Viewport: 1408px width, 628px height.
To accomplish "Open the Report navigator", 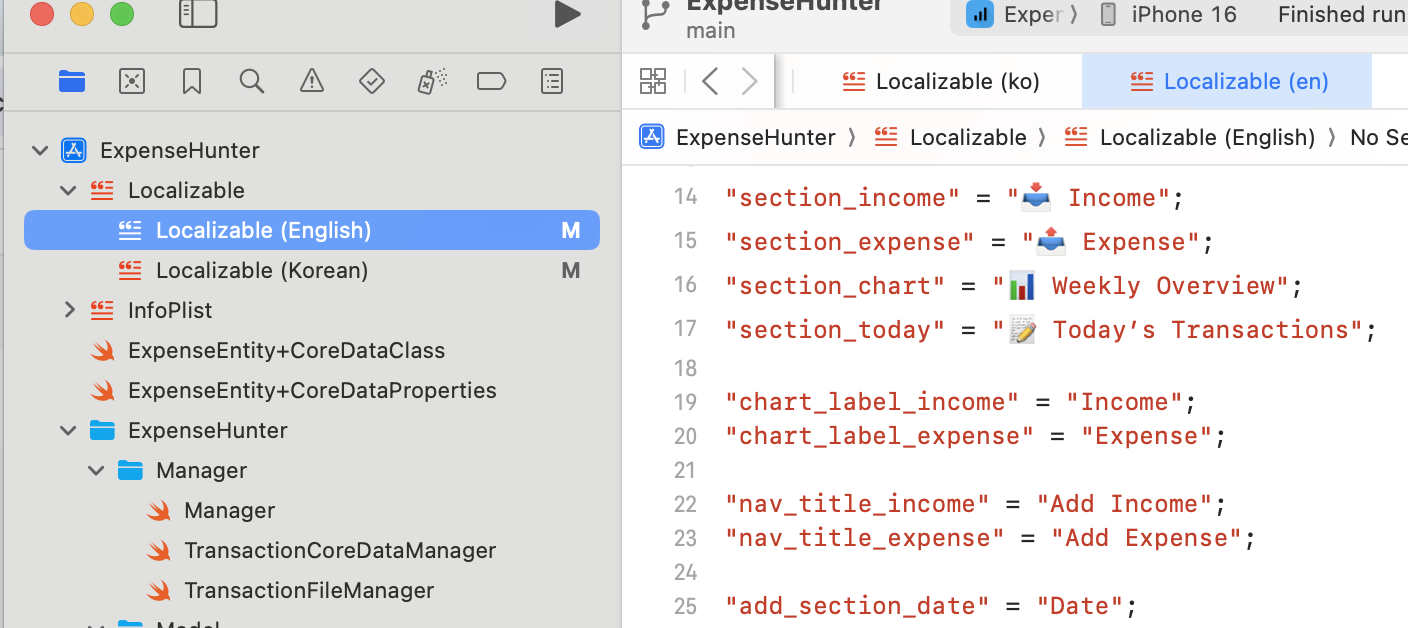I will [552, 81].
